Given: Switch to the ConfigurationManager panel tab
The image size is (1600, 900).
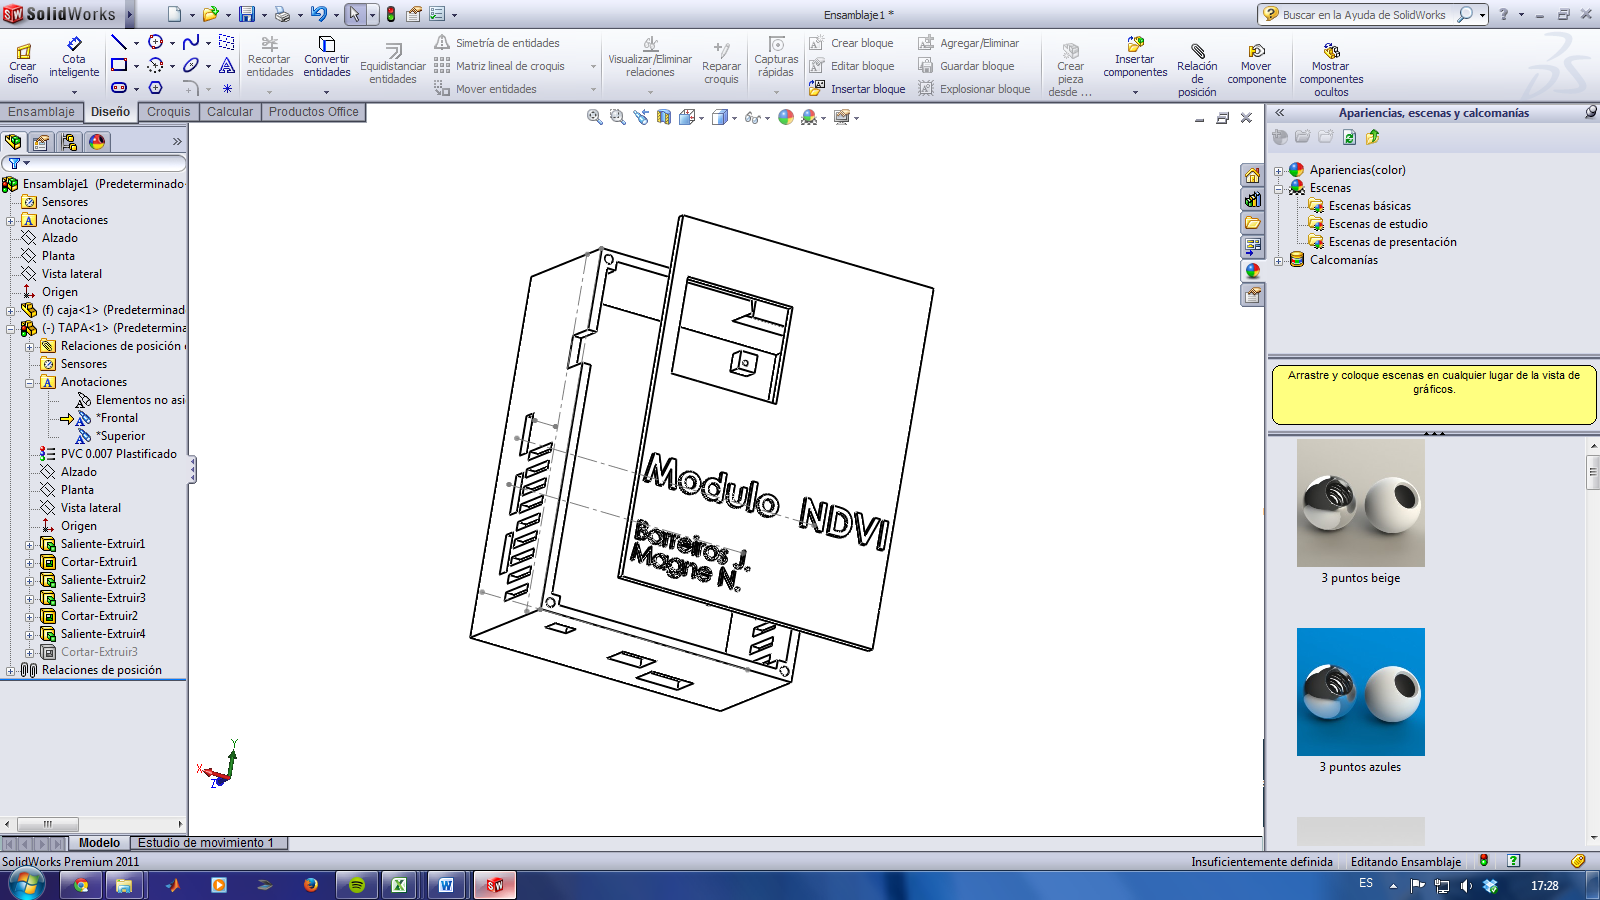Looking at the screenshot, I should 69,142.
